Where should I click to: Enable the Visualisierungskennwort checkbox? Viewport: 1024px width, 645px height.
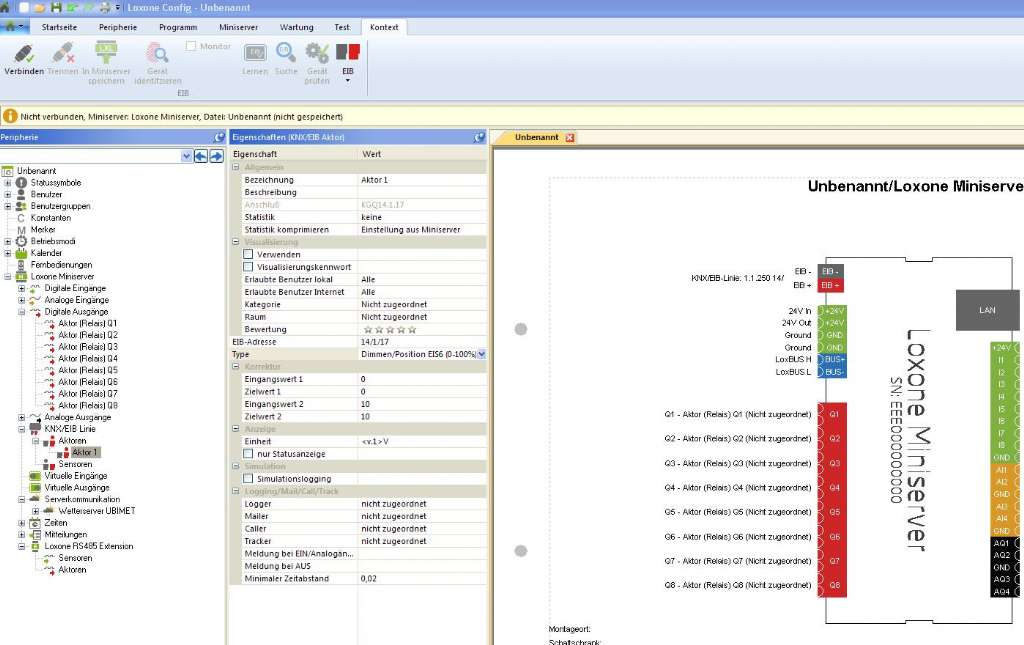(x=248, y=266)
